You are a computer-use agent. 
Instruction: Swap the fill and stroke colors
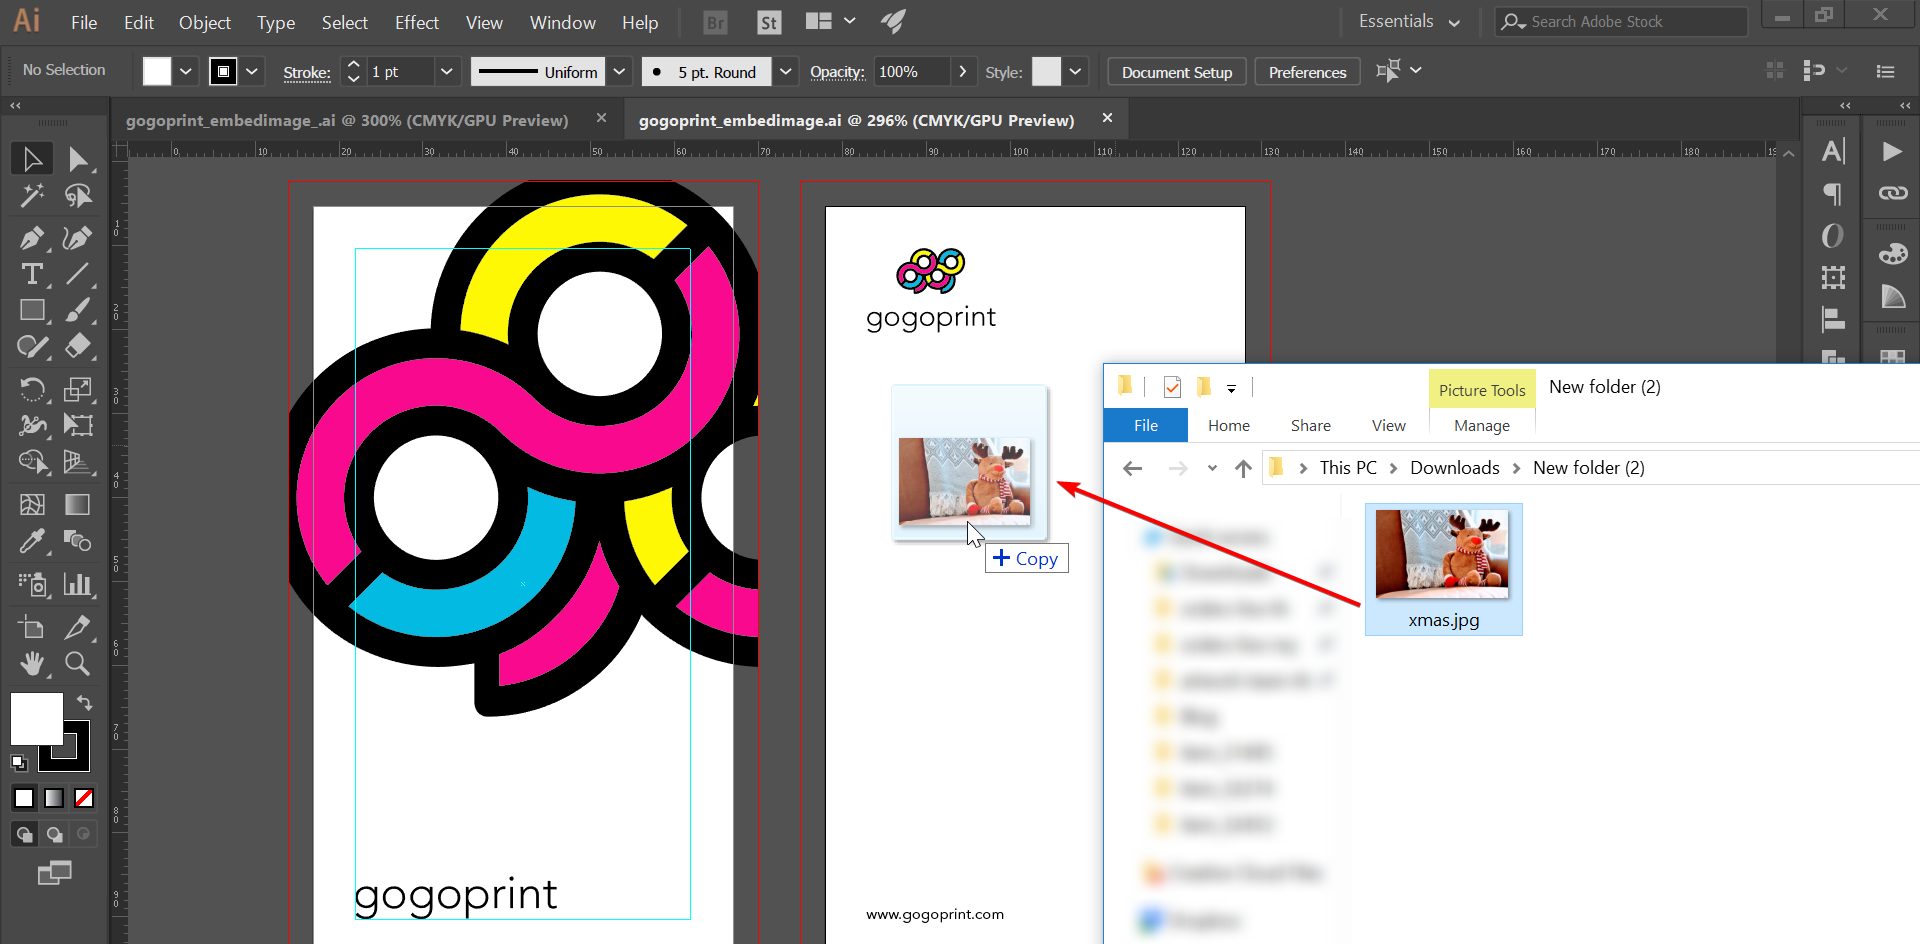click(x=85, y=702)
